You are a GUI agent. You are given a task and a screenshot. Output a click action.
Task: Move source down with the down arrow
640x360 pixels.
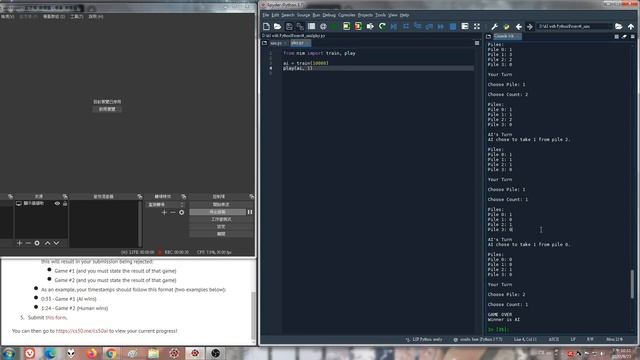coord(56,243)
